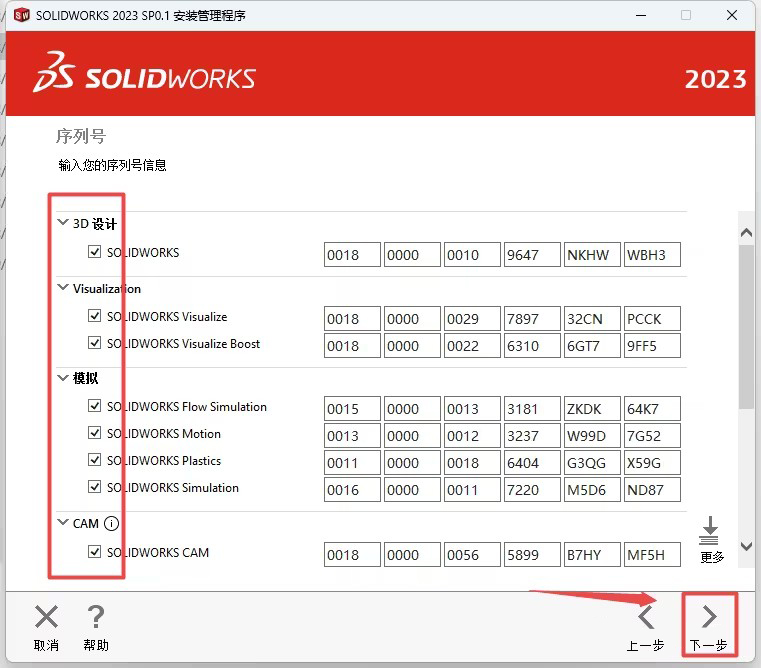Click Simulation serial field ND87
The width and height of the screenshot is (761, 668).
[652, 490]
